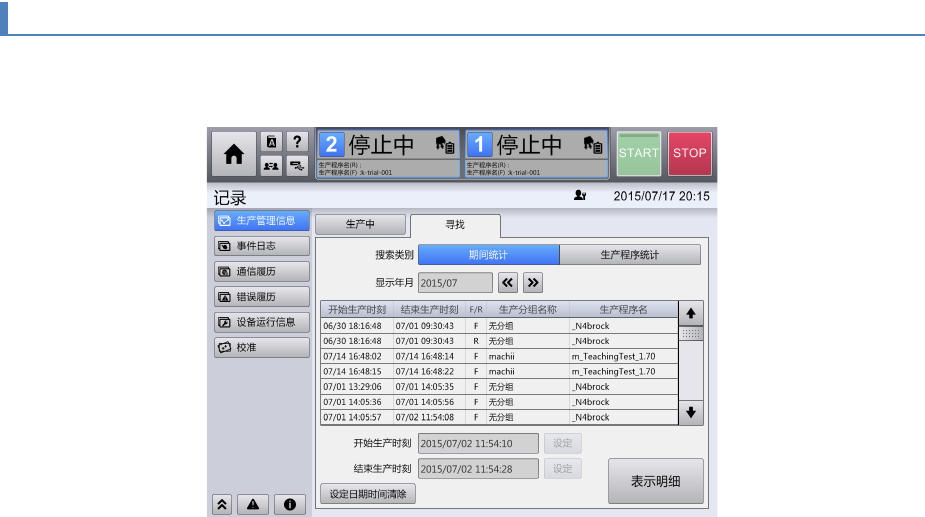This screenshot has height=517, width=925.
Task: Click 设定 beside 结束生产时刻
Action: (x=563, y=469)
